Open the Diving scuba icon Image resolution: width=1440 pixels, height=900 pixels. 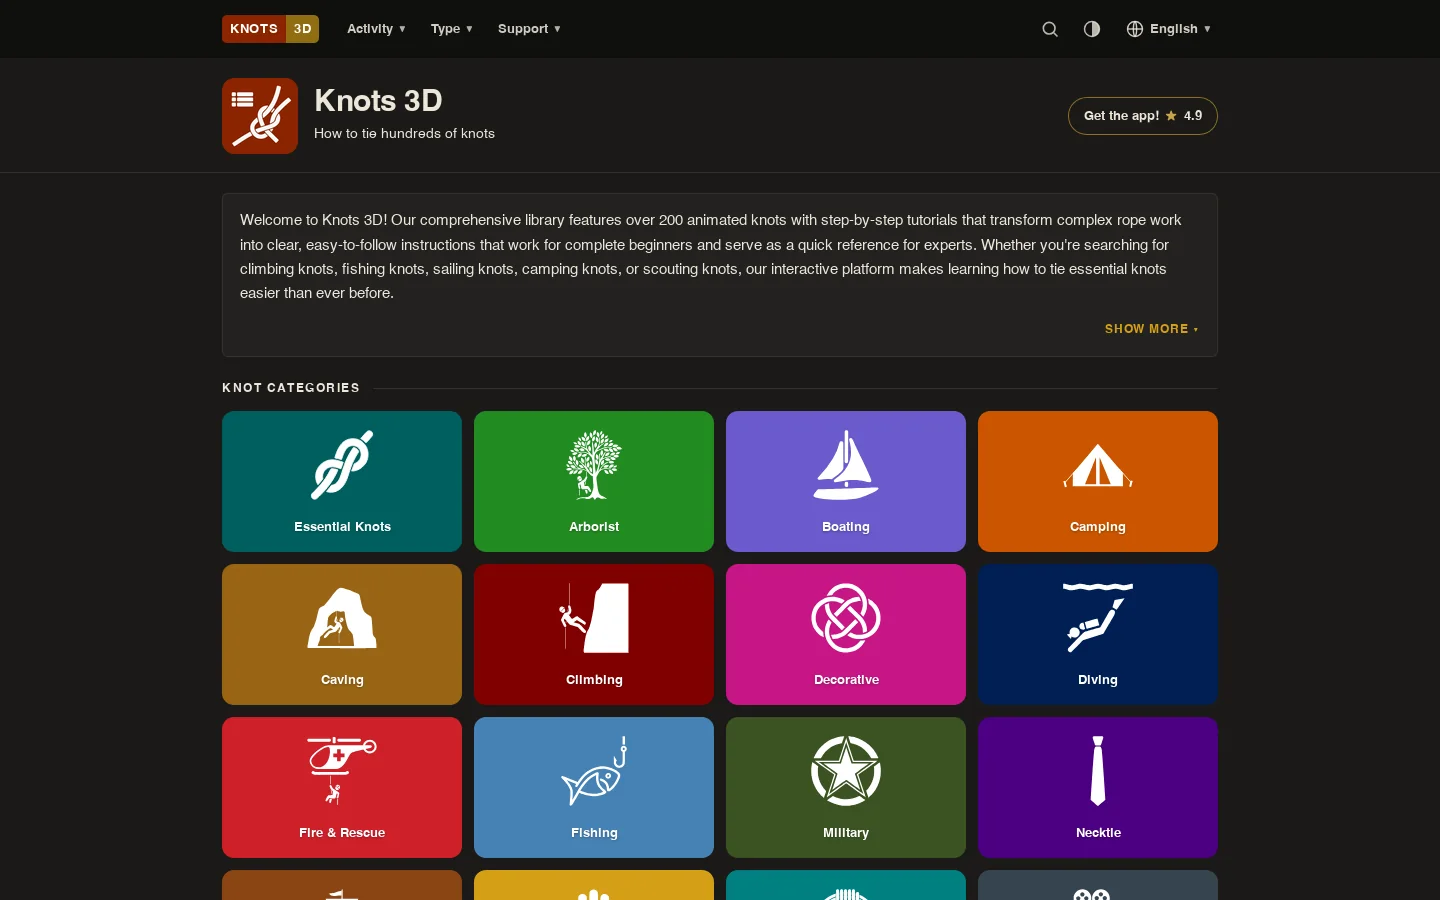tap(1098, 618)
